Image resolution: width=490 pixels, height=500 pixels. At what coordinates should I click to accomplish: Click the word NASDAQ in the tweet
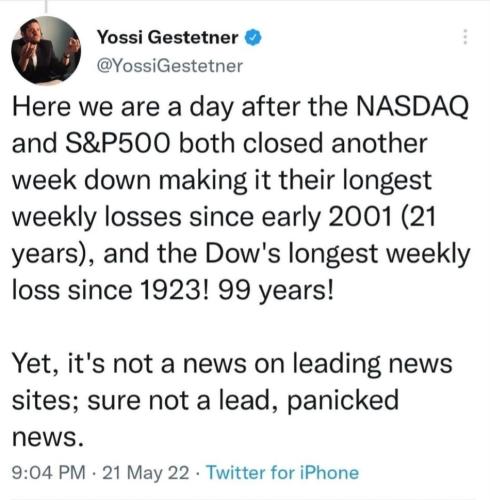pos(412,107)
